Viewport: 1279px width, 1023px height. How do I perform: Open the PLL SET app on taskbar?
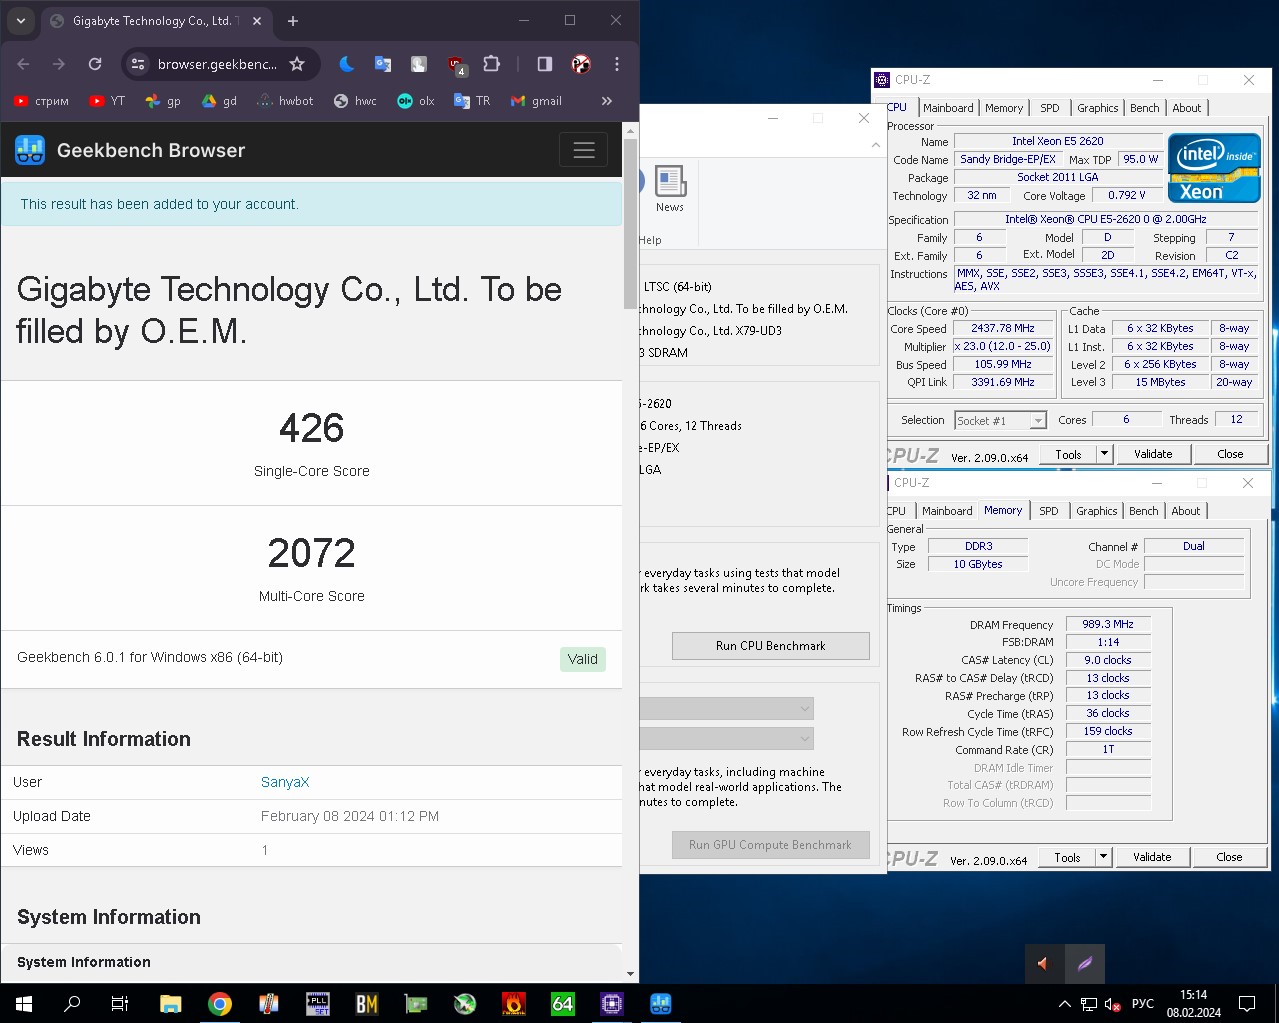[318, 1003]
